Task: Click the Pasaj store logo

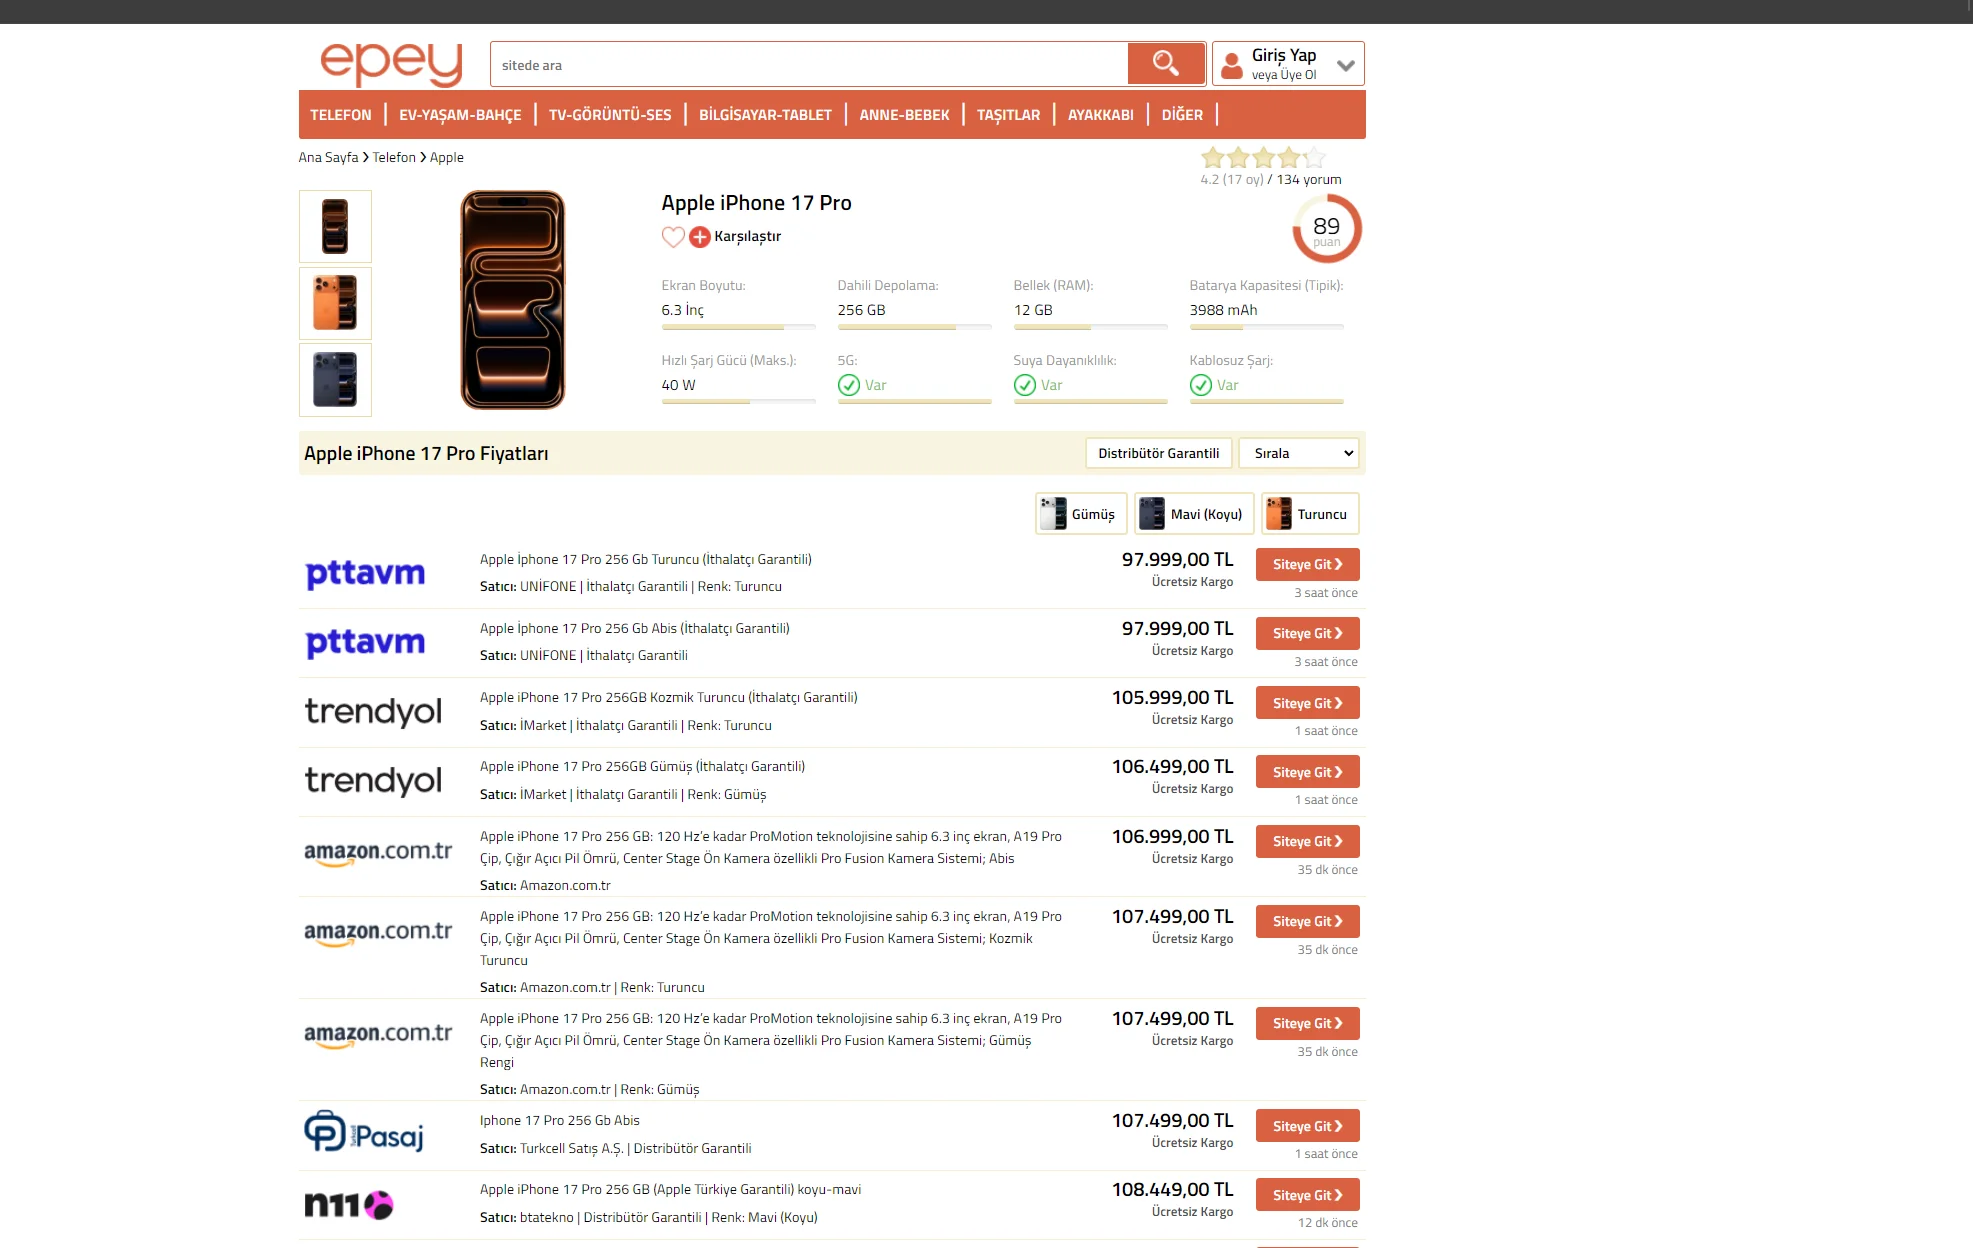Action: (x=364, y=1132)
